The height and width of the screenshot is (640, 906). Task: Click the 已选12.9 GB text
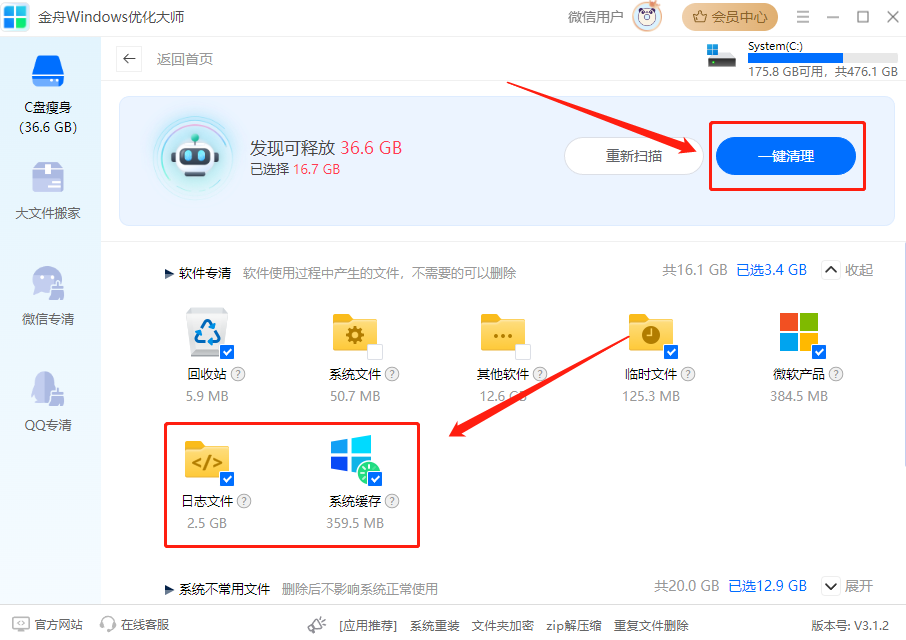767,586
